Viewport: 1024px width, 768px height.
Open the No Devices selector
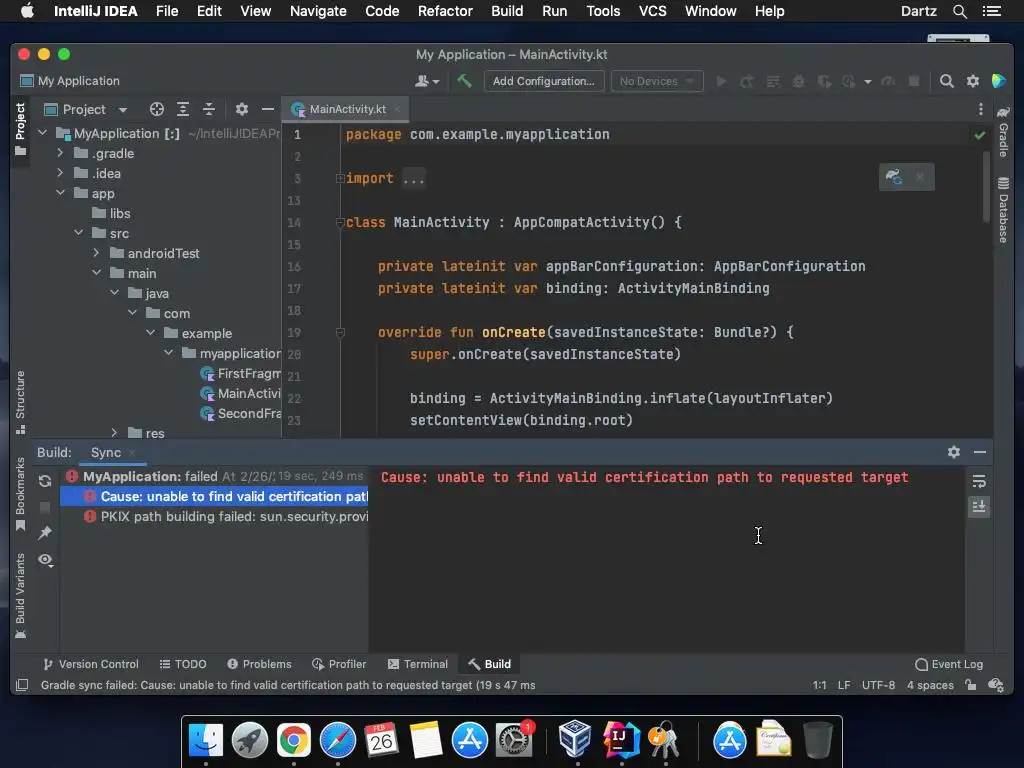(x=656, y=81)
